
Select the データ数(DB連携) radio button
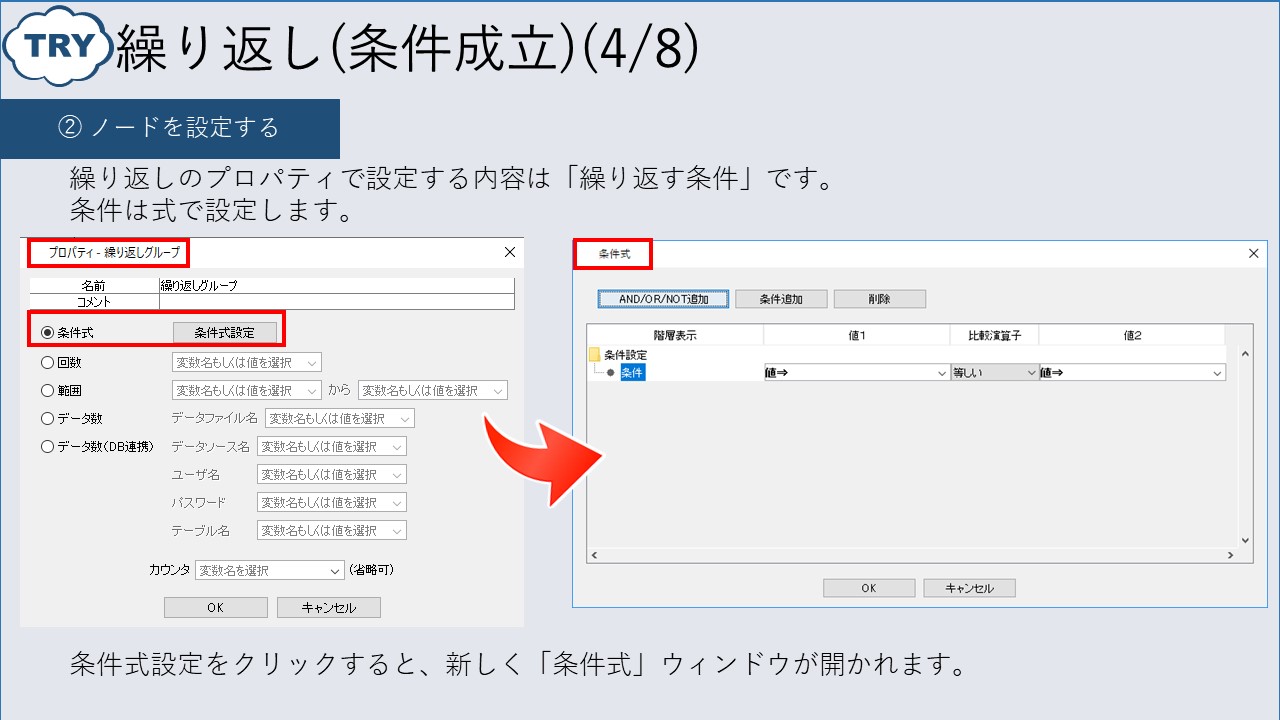coord(47,446)
